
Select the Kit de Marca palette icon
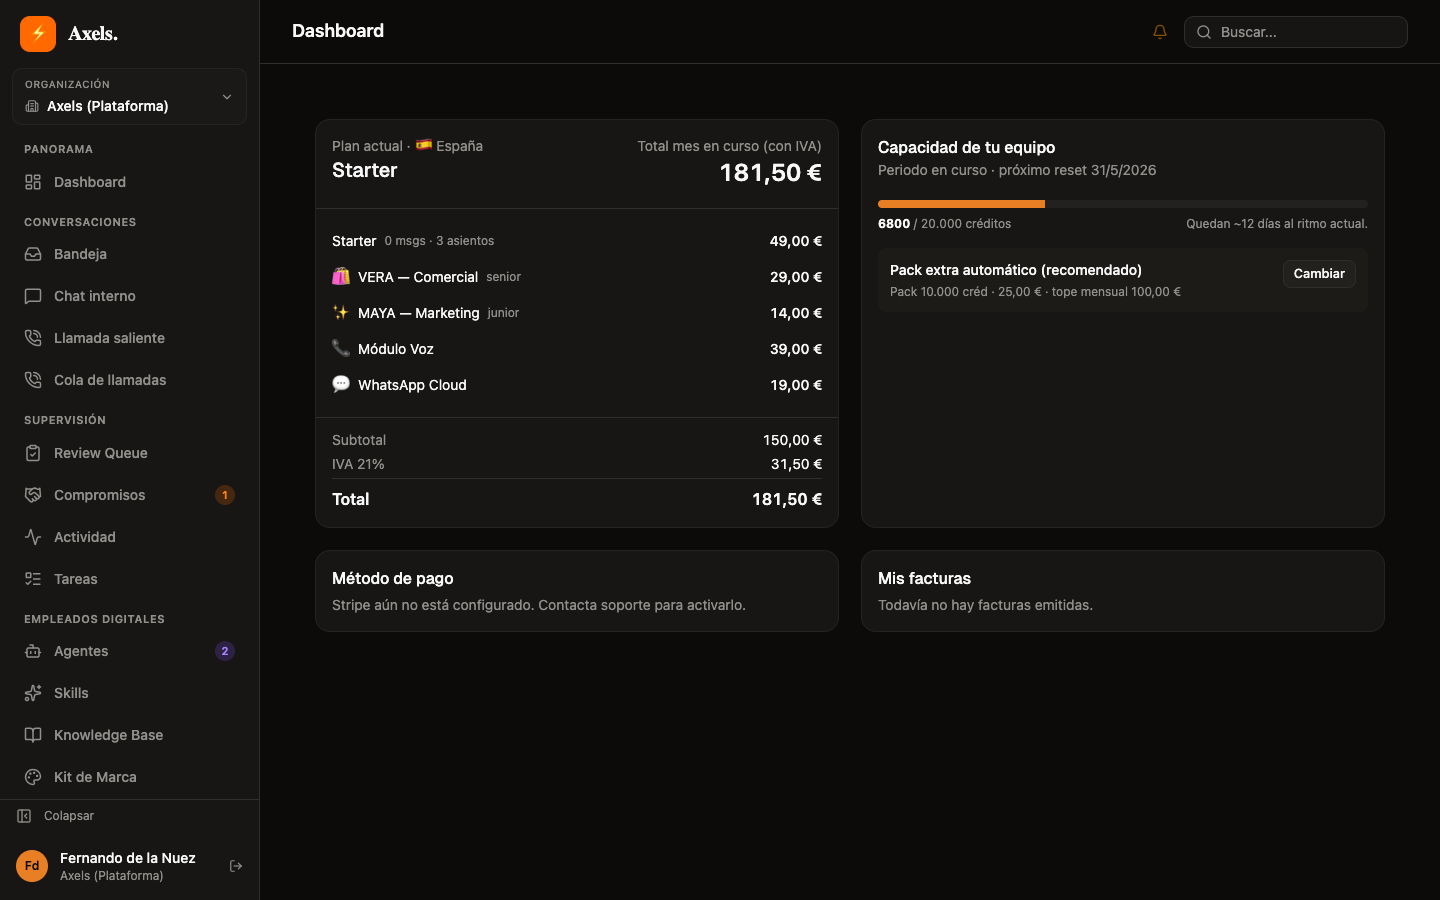click(x=33, y=777)
